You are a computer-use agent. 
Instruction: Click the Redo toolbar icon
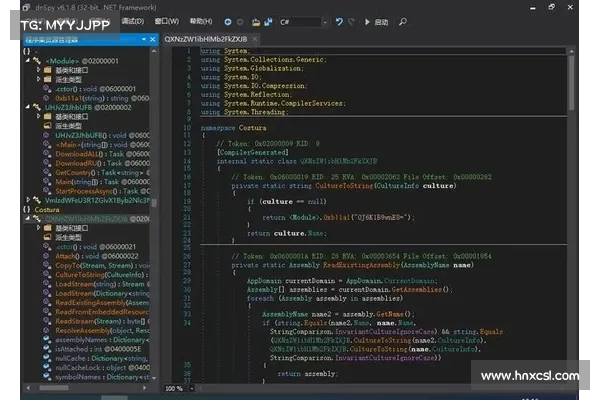click(352, 20)
